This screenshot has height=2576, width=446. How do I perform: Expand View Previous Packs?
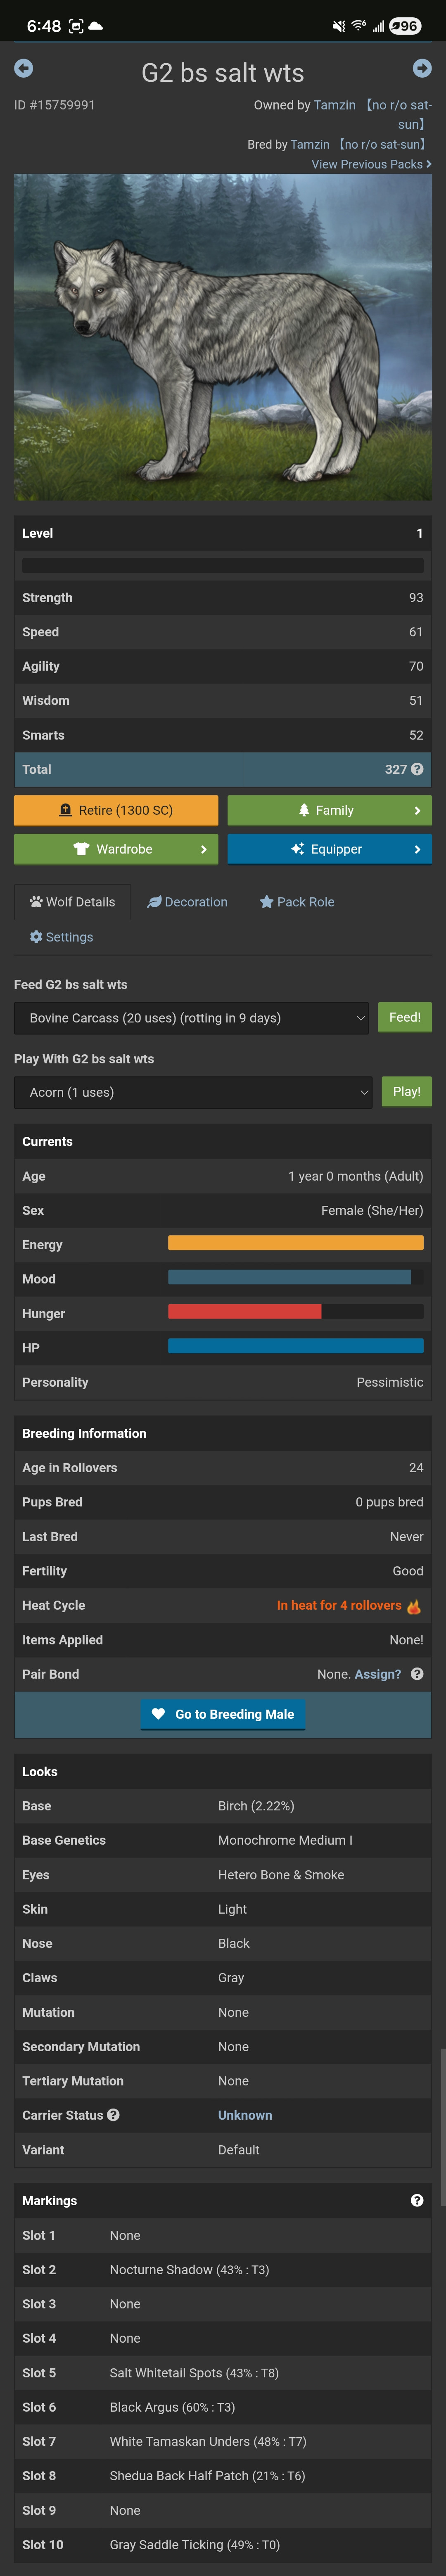(x=371, y=164)
